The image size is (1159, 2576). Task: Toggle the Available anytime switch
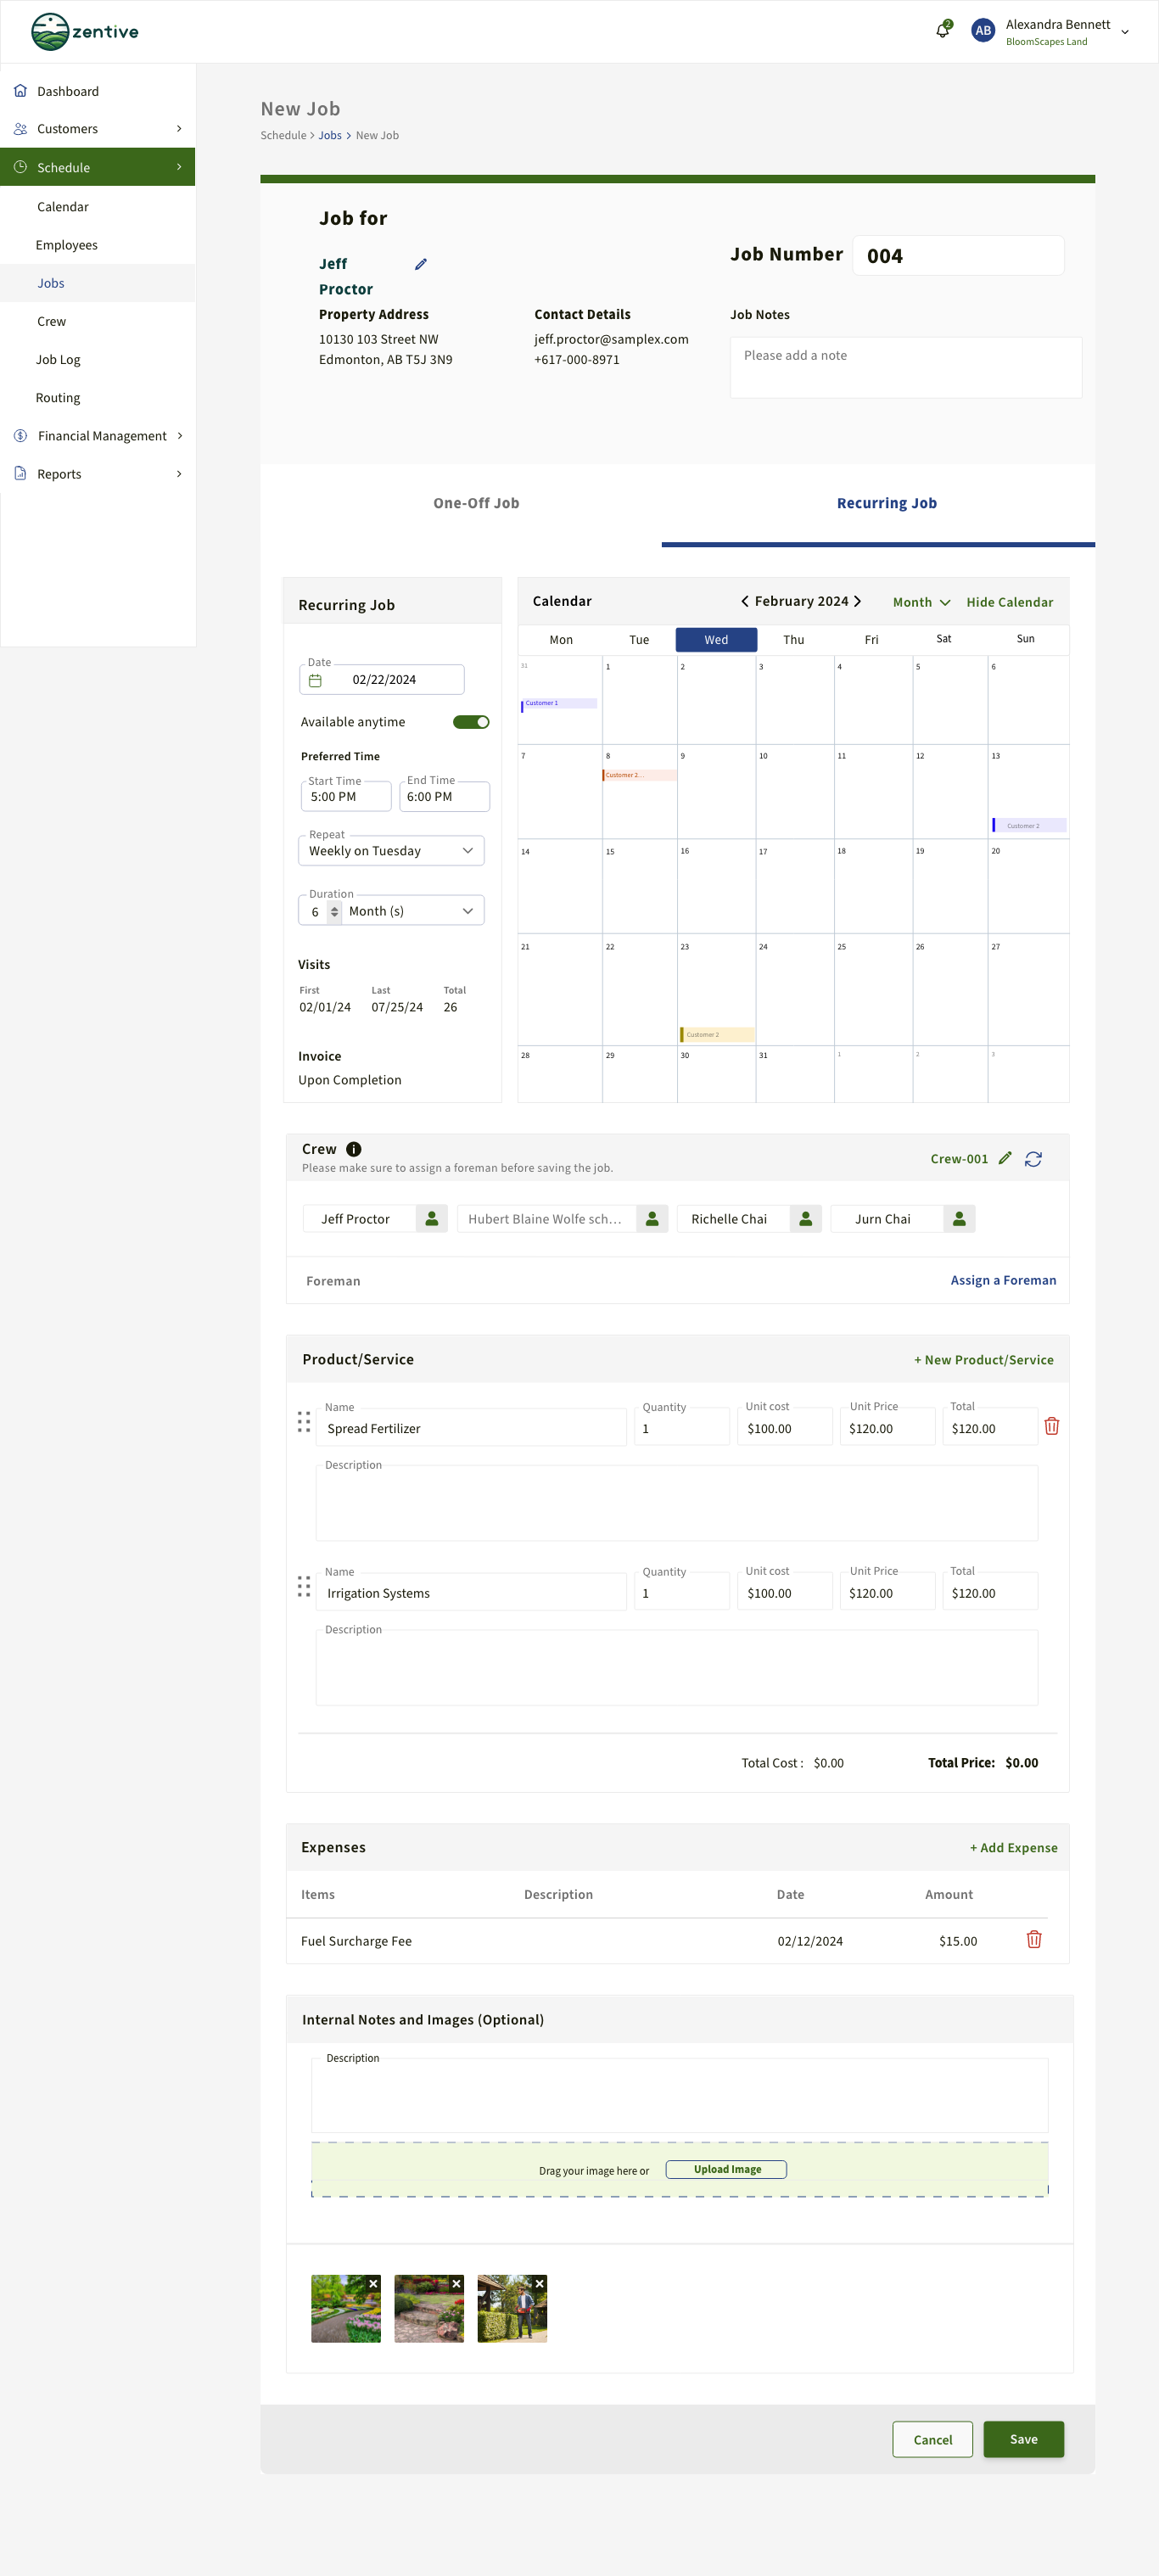point(471,722)
